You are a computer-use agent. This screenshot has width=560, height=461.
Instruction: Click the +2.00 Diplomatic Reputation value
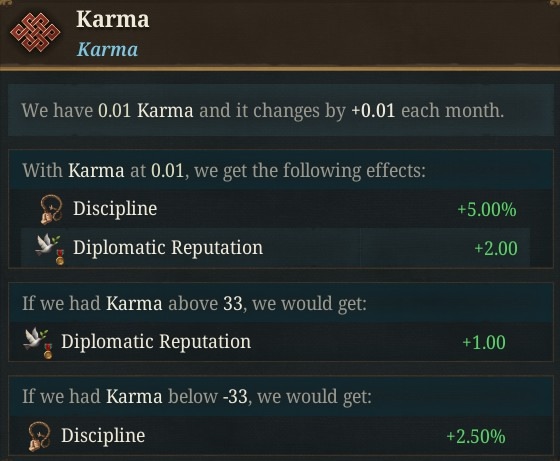point(496,249)
